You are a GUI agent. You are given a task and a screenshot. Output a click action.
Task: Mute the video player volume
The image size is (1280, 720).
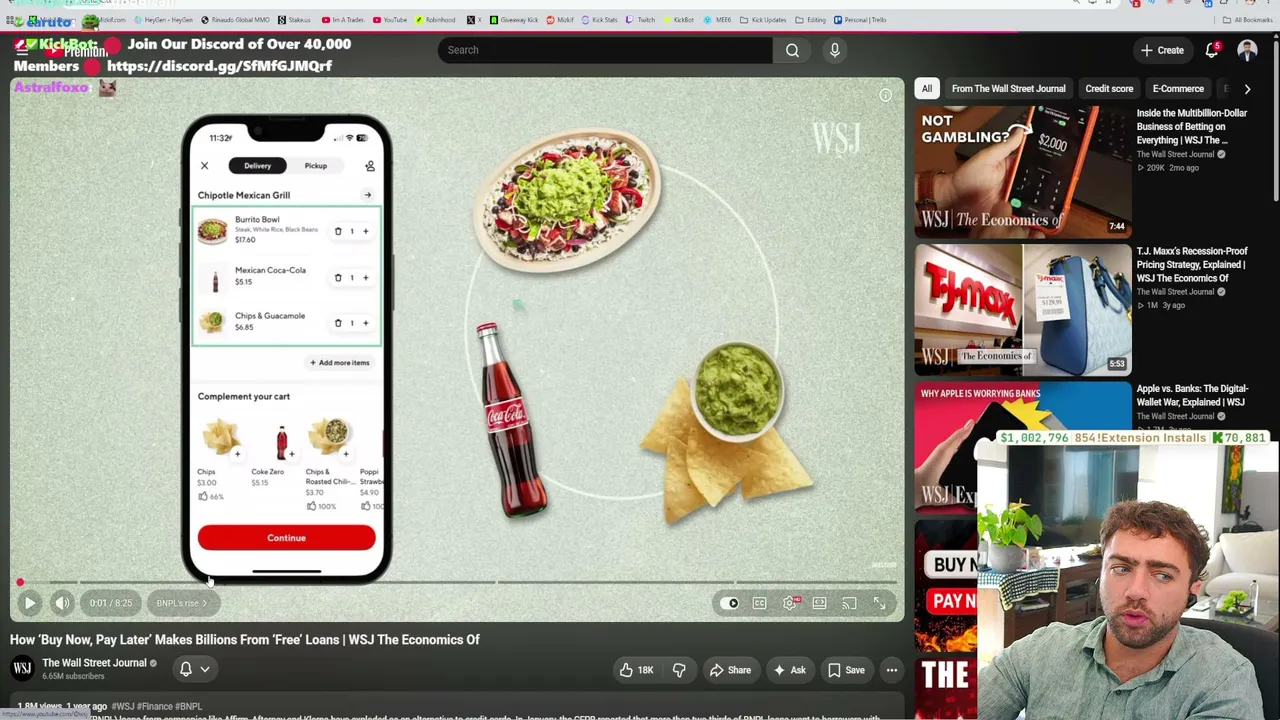(x=62, y=603)
